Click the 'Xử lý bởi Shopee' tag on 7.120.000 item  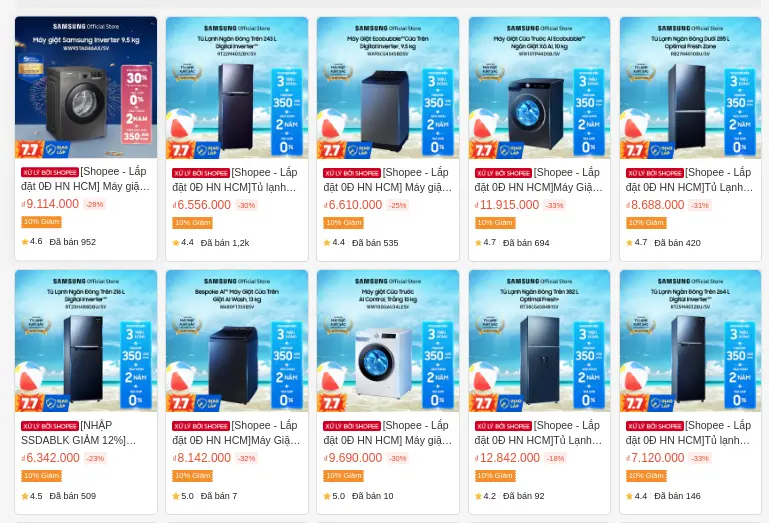click(x=655, y=426)
